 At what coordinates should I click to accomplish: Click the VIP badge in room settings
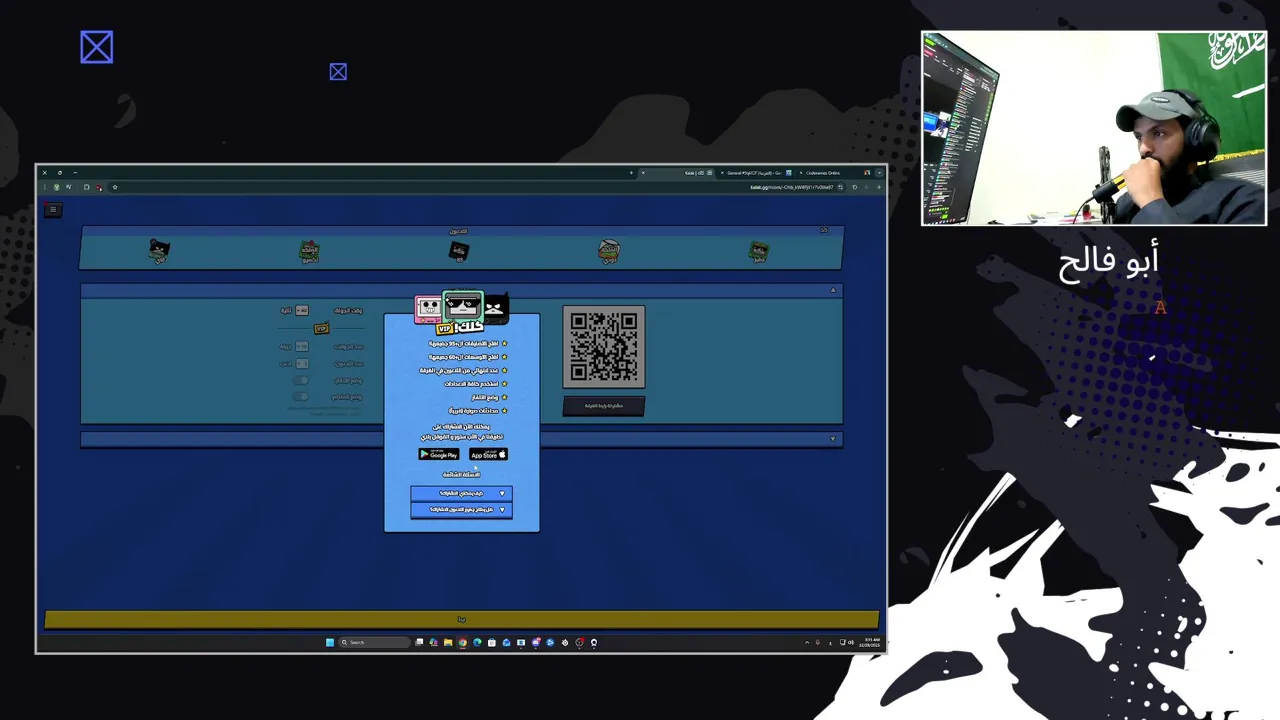pyautogui.click(x=321, y=328)
